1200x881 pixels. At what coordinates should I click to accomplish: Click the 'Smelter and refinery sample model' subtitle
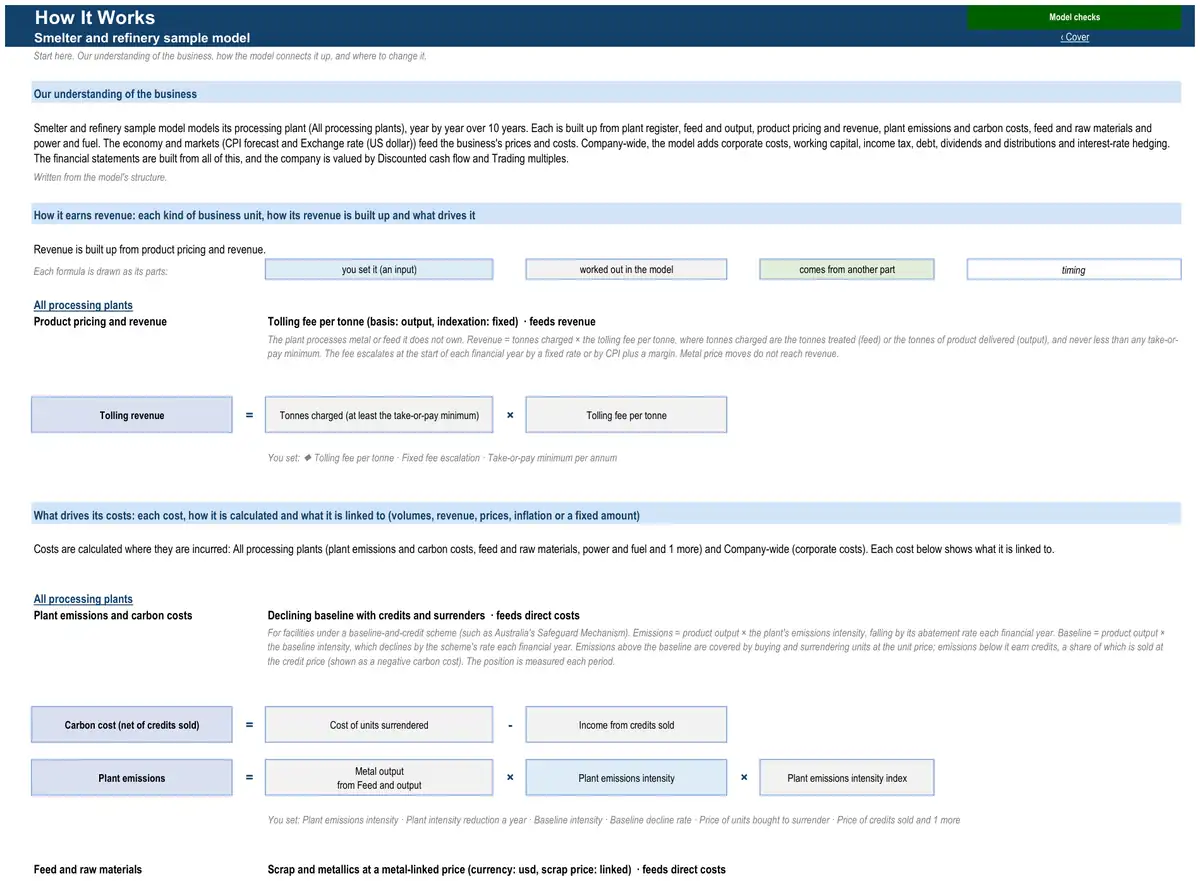point(142,38)
